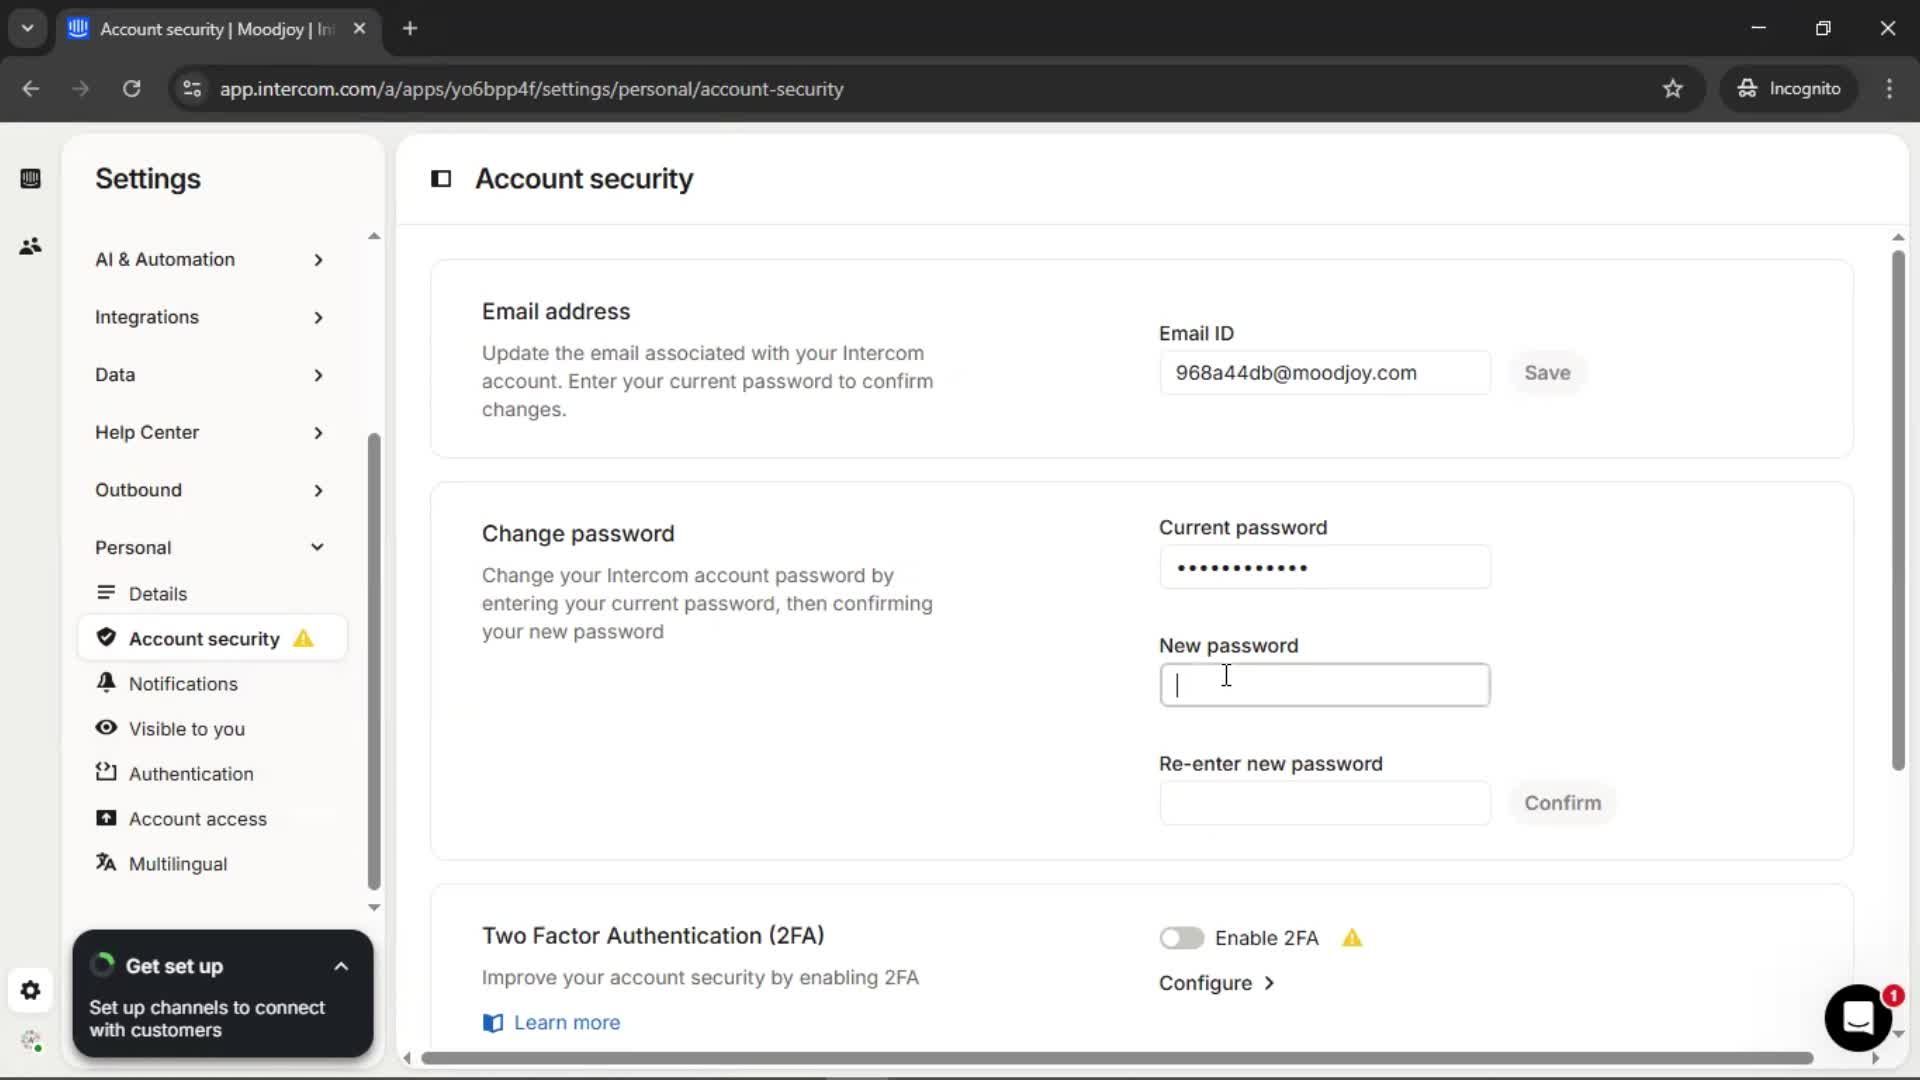Image resolution: width=1920 pixels, height=1080 pixels.
Task: Go back using the browser back arrow
Action: 31,89
